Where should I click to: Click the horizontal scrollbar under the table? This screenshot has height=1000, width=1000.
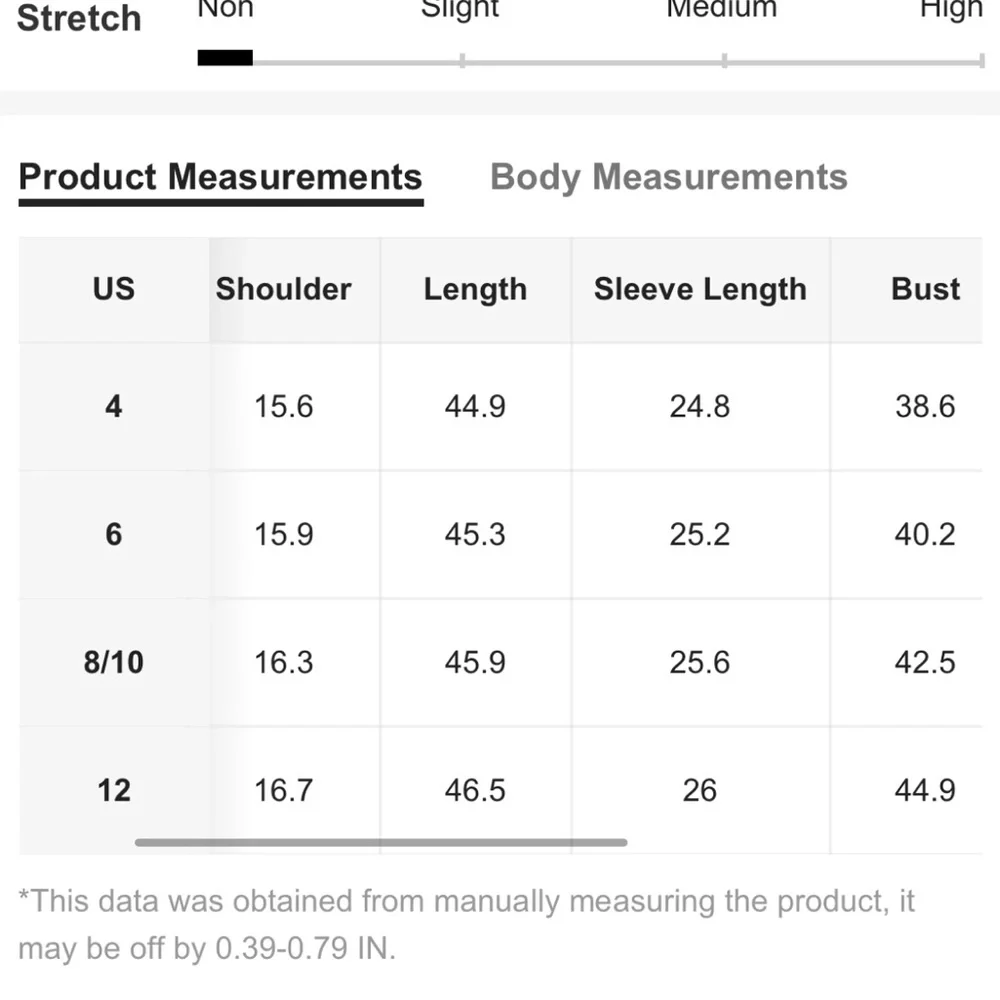pos(381,842)
